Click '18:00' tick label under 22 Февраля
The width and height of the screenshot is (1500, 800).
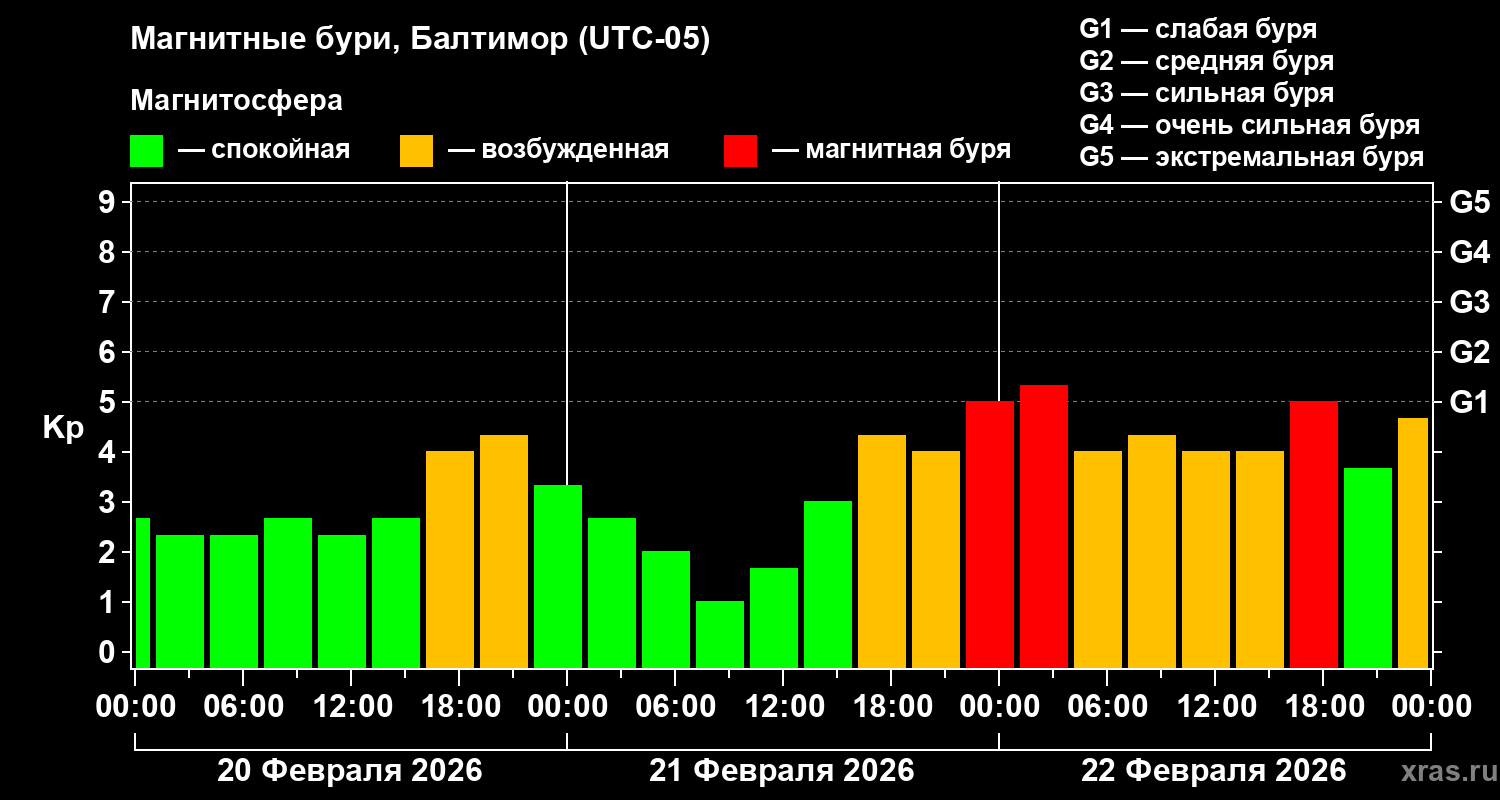(x=1323, y=706)
